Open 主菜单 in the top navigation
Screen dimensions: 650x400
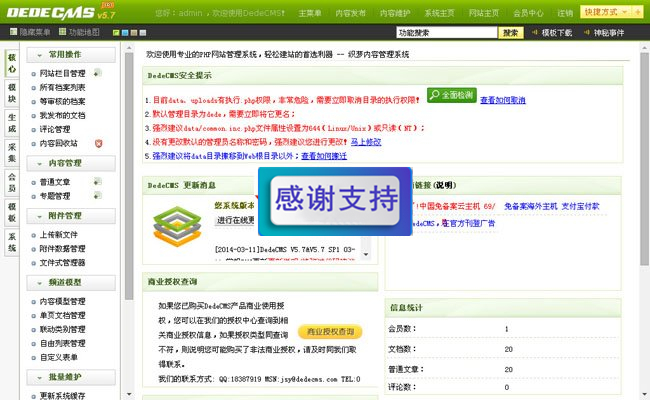point(310,13)
